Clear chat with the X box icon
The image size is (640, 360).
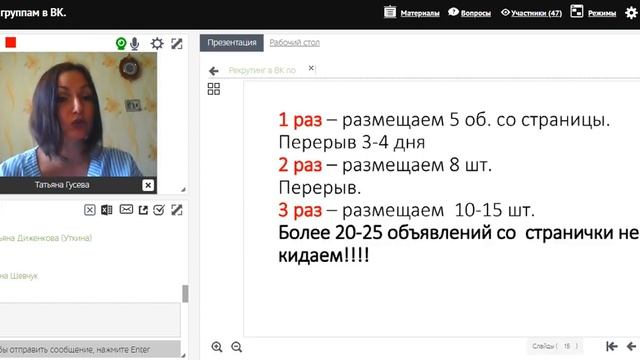tap(90, 210)
